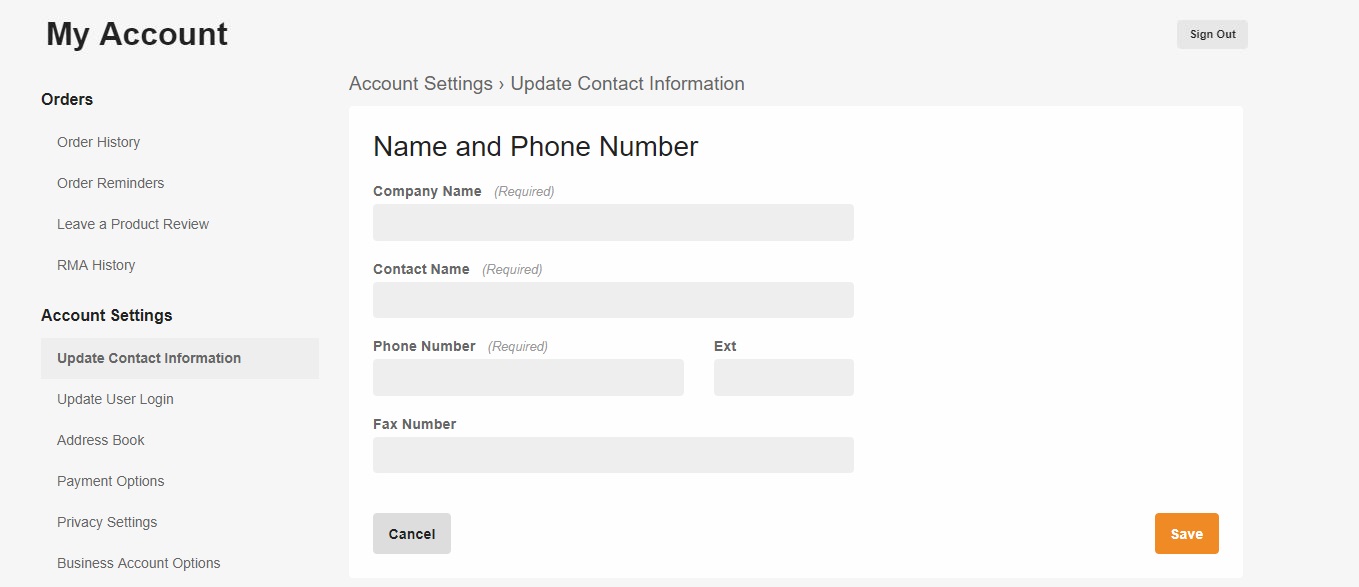View Business Account Options
Screen dimensions: 1359x587
coord(138,562)
